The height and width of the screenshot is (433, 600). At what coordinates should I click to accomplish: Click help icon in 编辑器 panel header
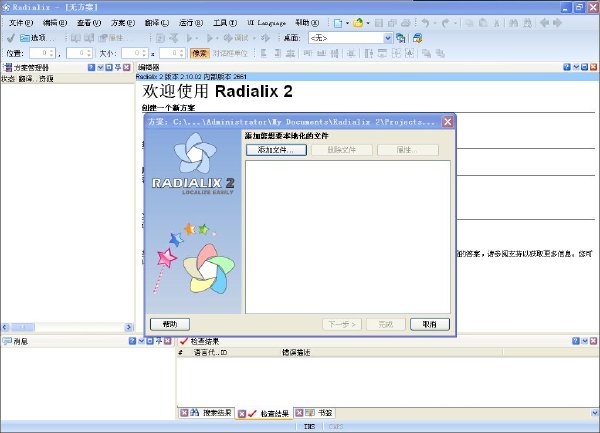[567, 67]
